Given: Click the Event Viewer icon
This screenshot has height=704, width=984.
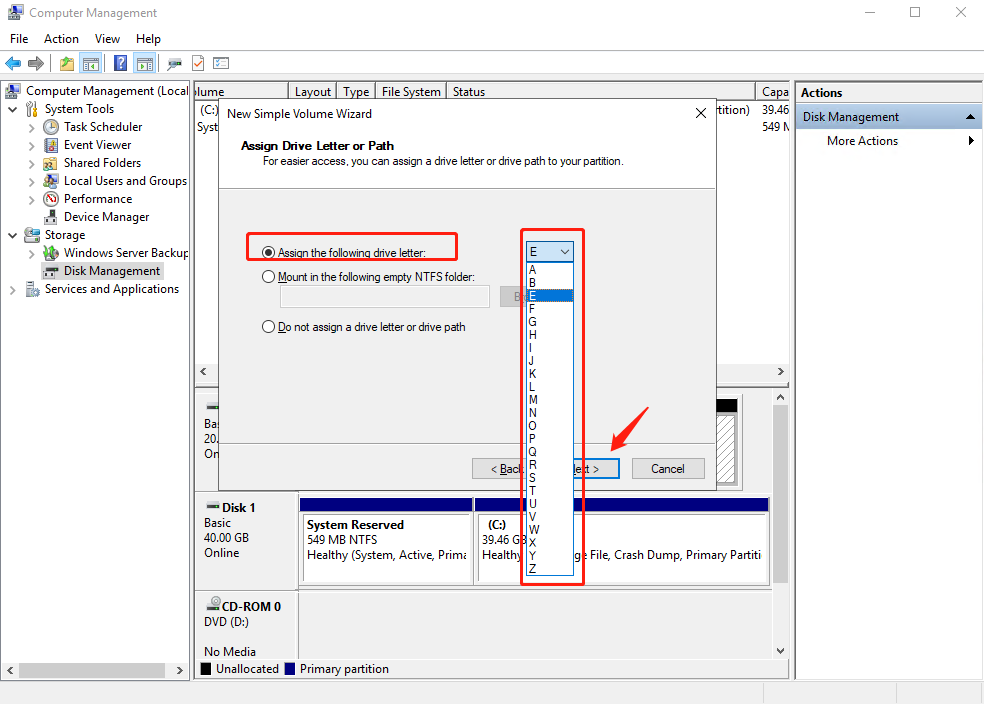Looking at the screenshot, I should (x=51, y=145).
